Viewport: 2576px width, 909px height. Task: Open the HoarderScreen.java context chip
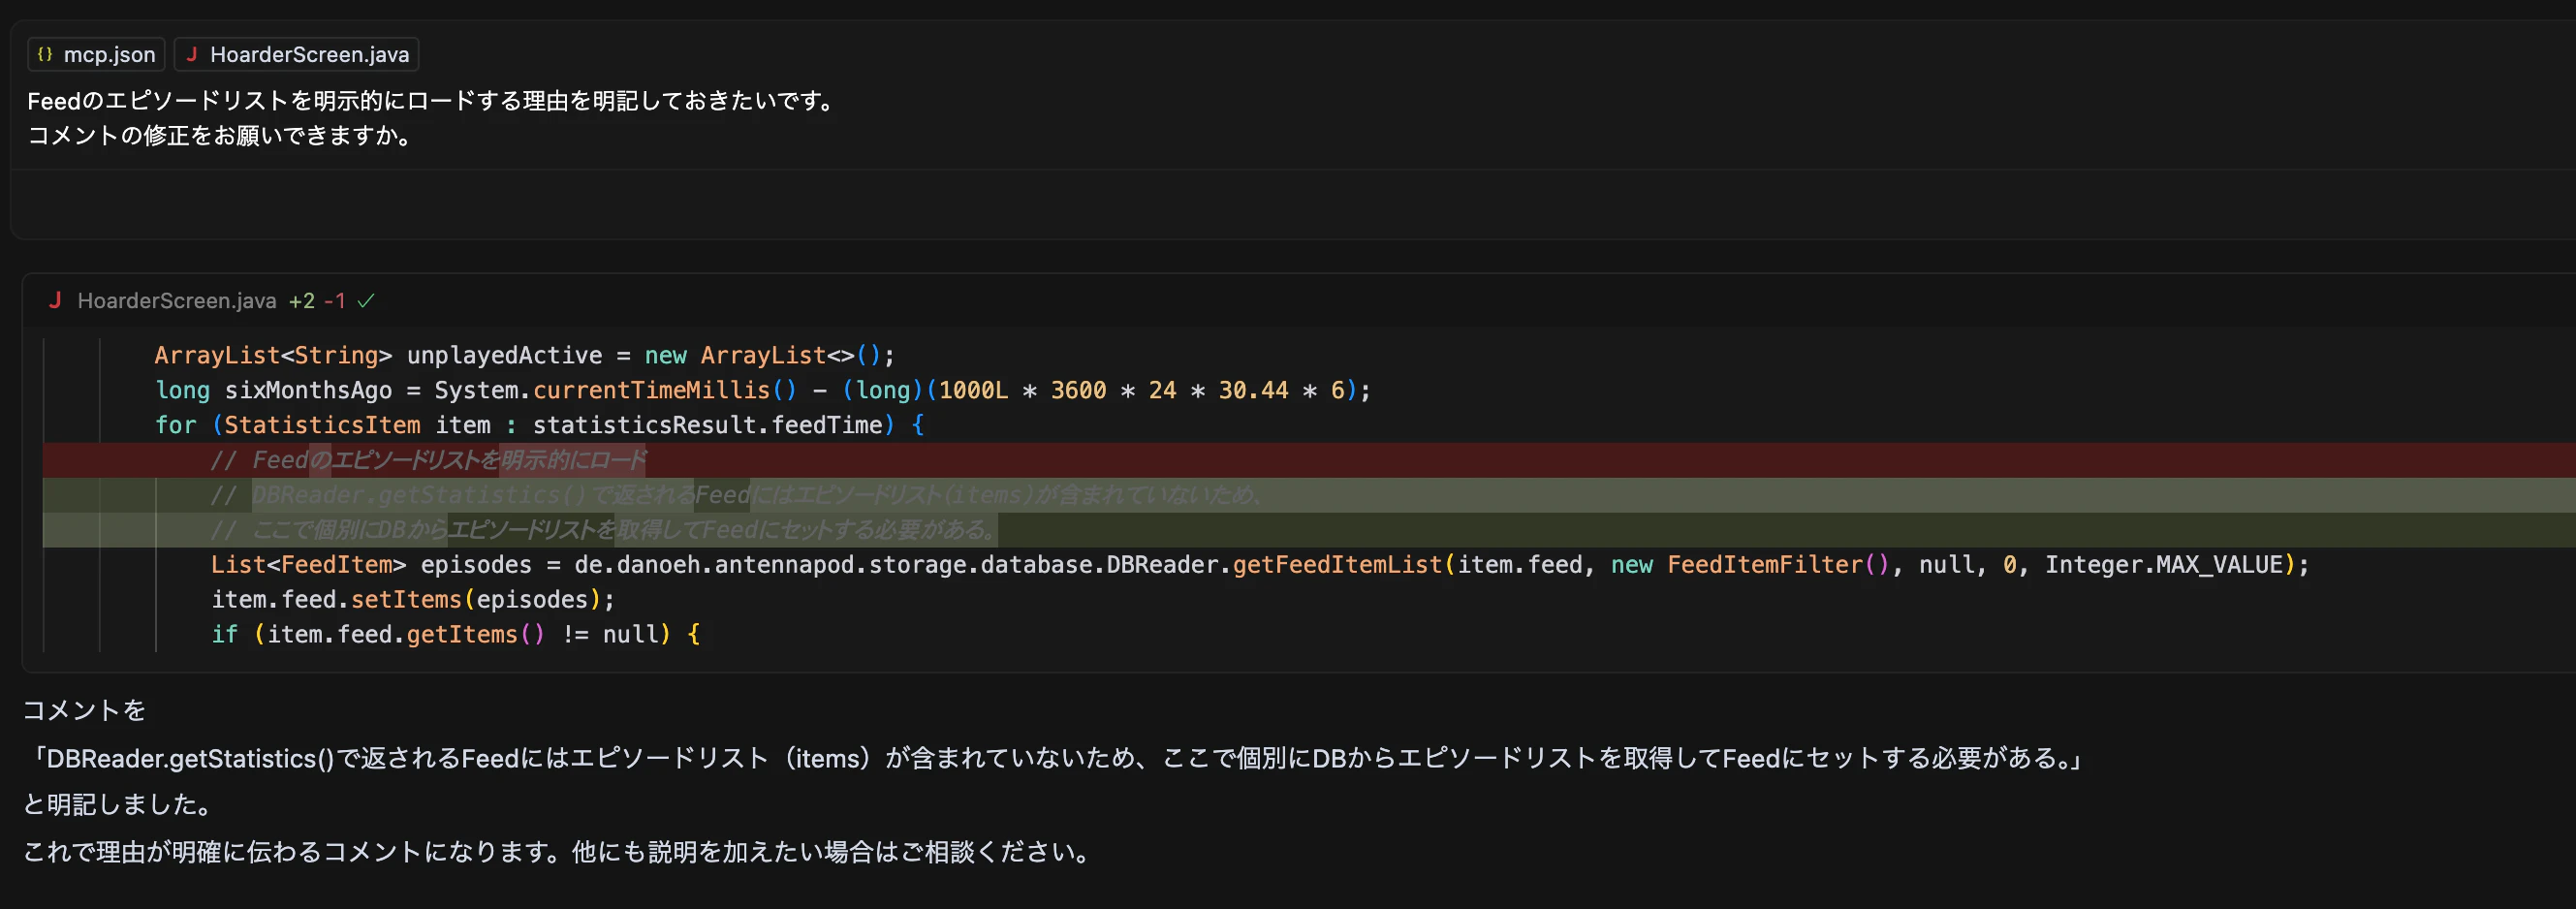(x=296, y=54)
